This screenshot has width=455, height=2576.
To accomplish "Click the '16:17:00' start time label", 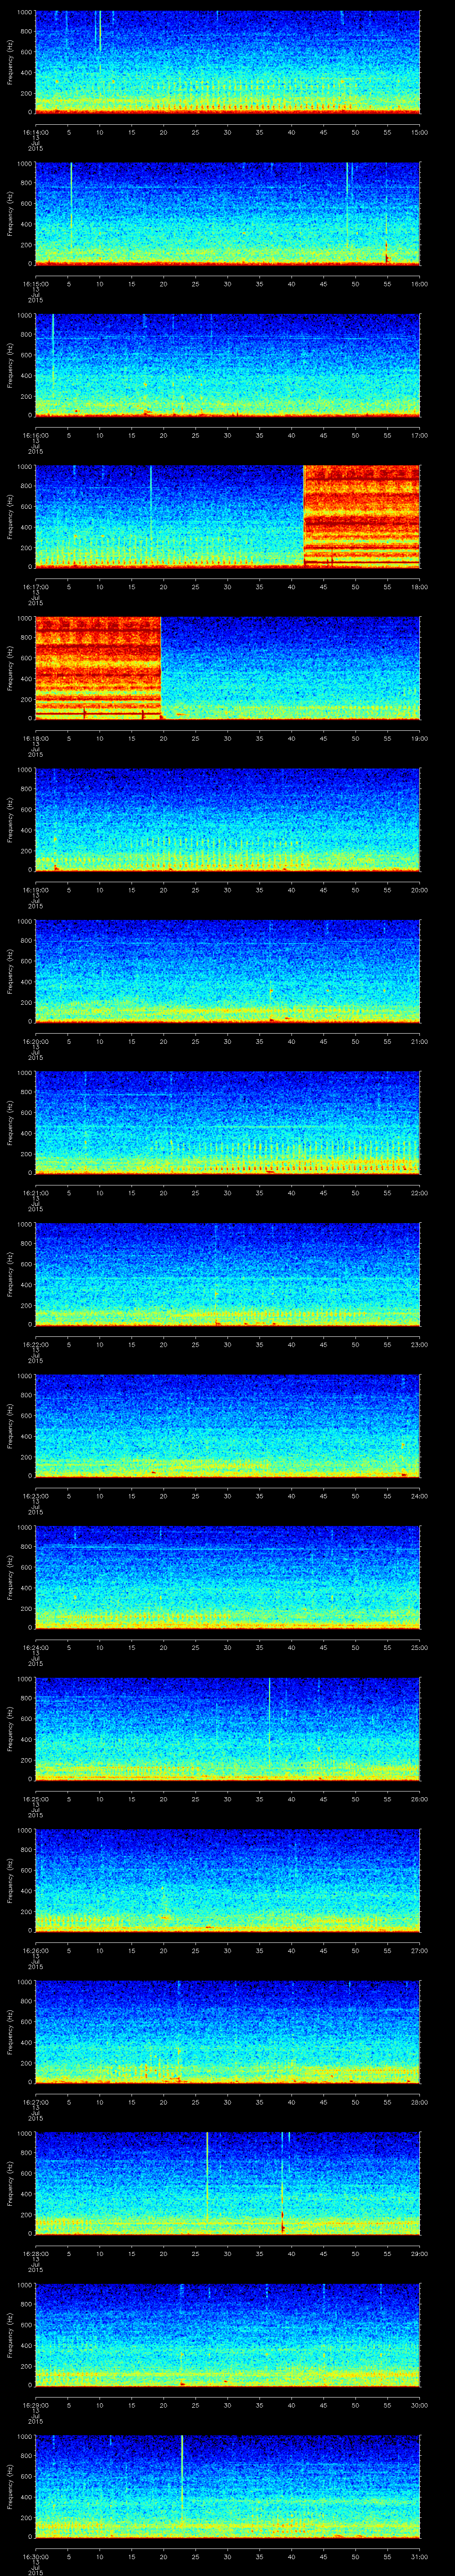I will pos(35,587).
